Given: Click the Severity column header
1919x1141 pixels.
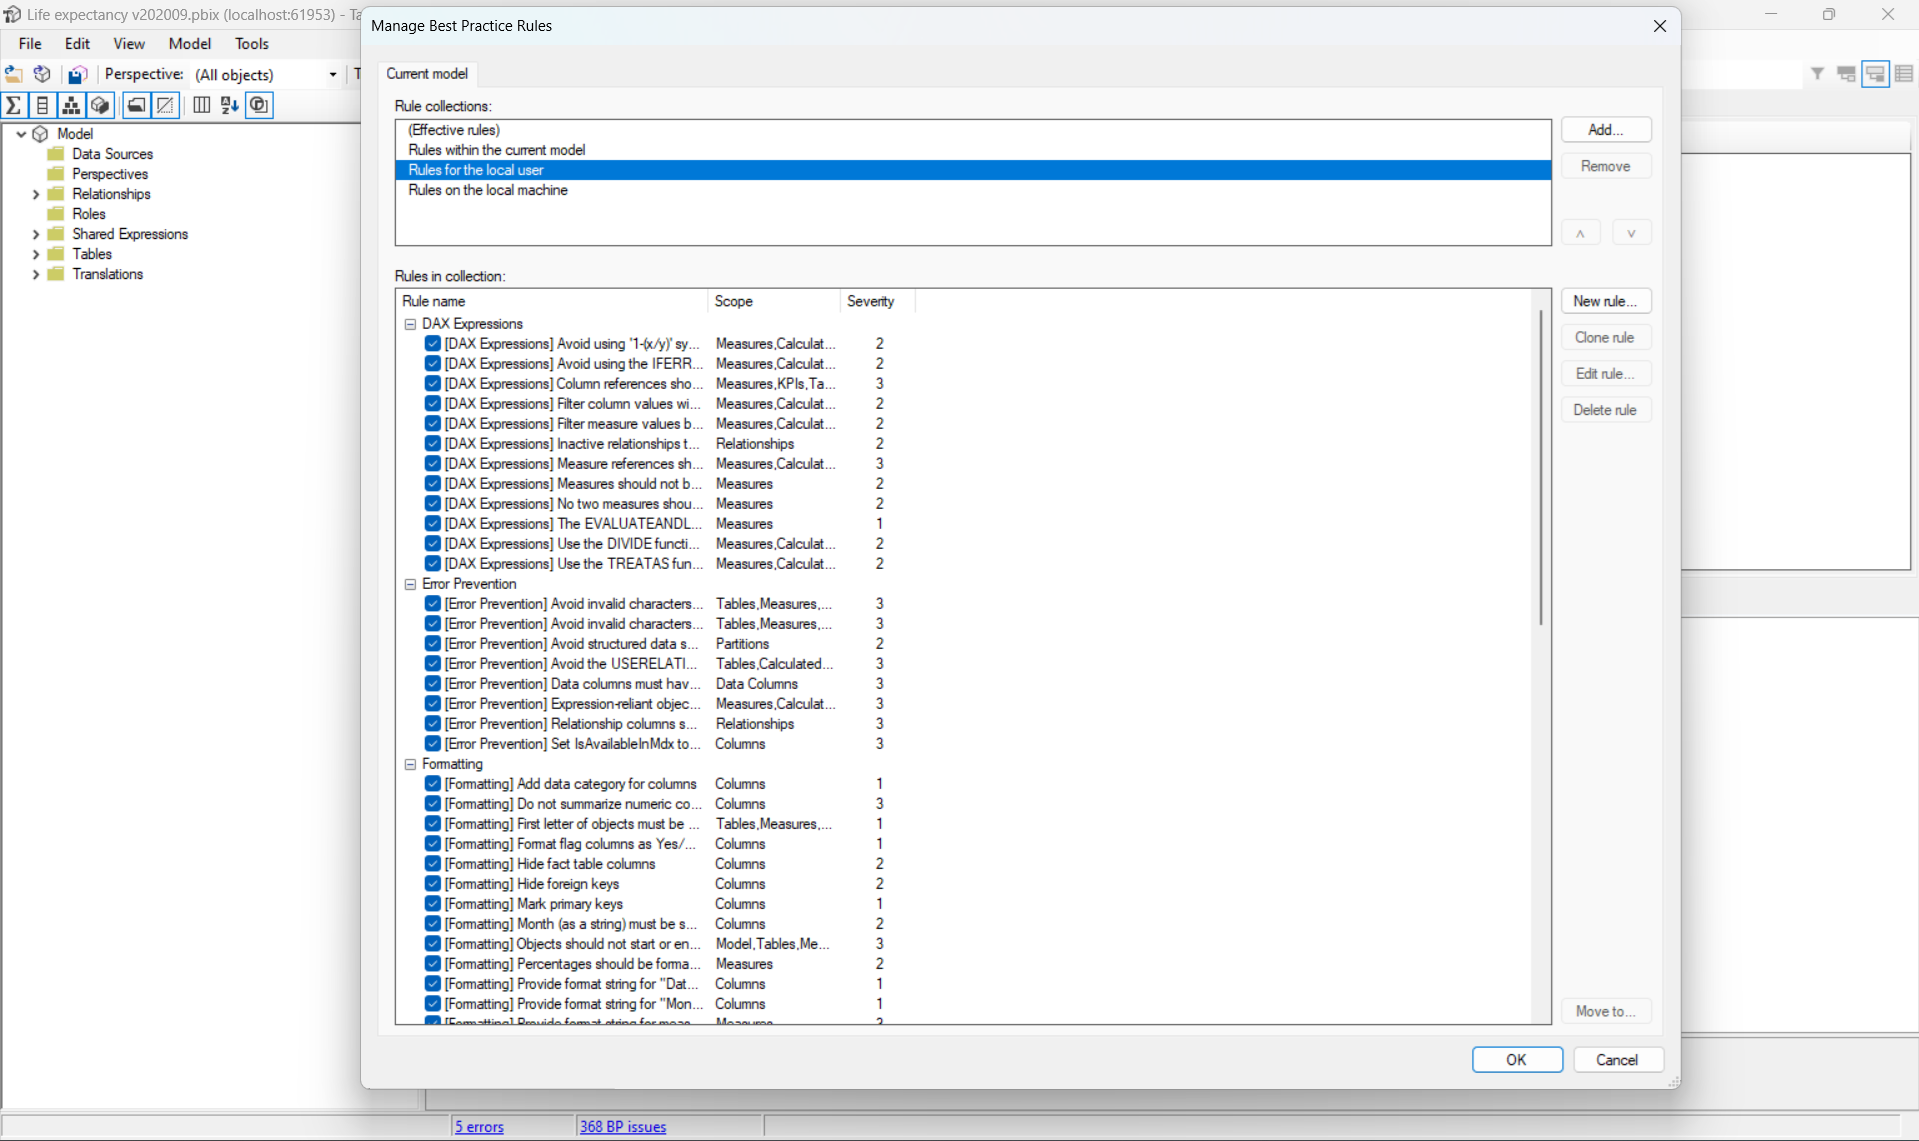Looking at the screenshot, I should tap(877, 301).
